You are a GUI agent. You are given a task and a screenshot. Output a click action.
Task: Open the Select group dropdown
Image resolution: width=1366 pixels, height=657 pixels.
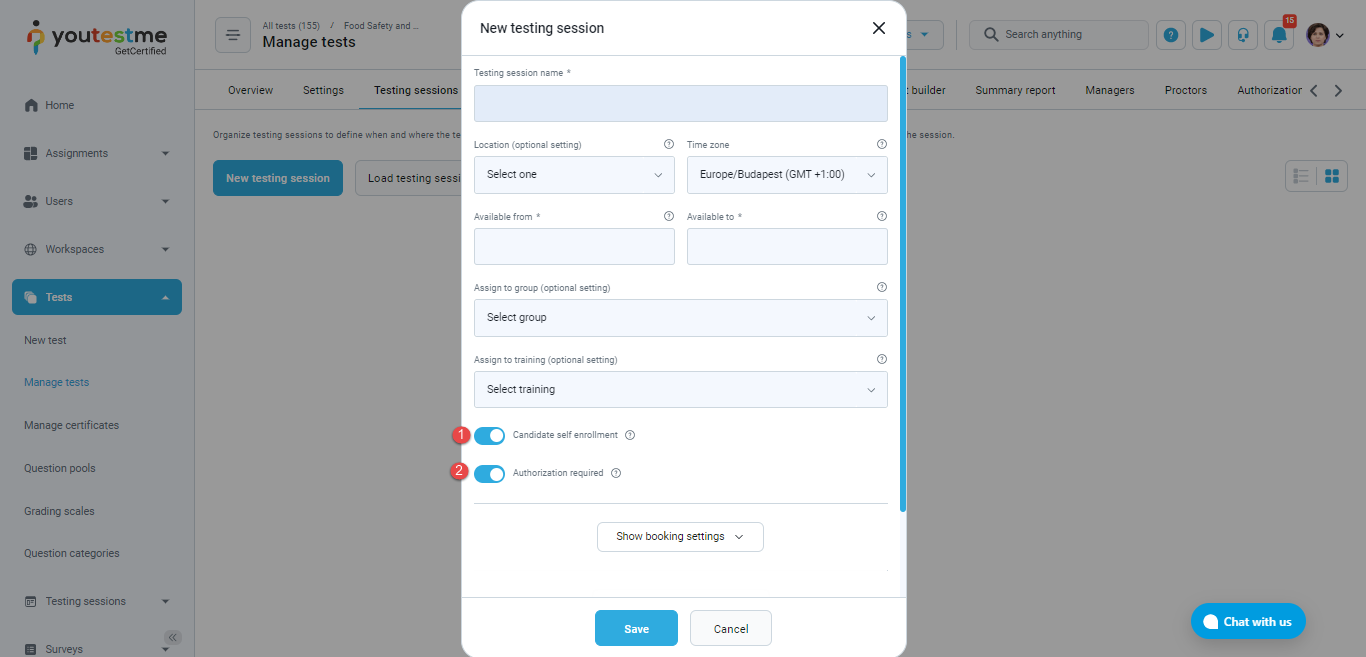coord(680,318)
